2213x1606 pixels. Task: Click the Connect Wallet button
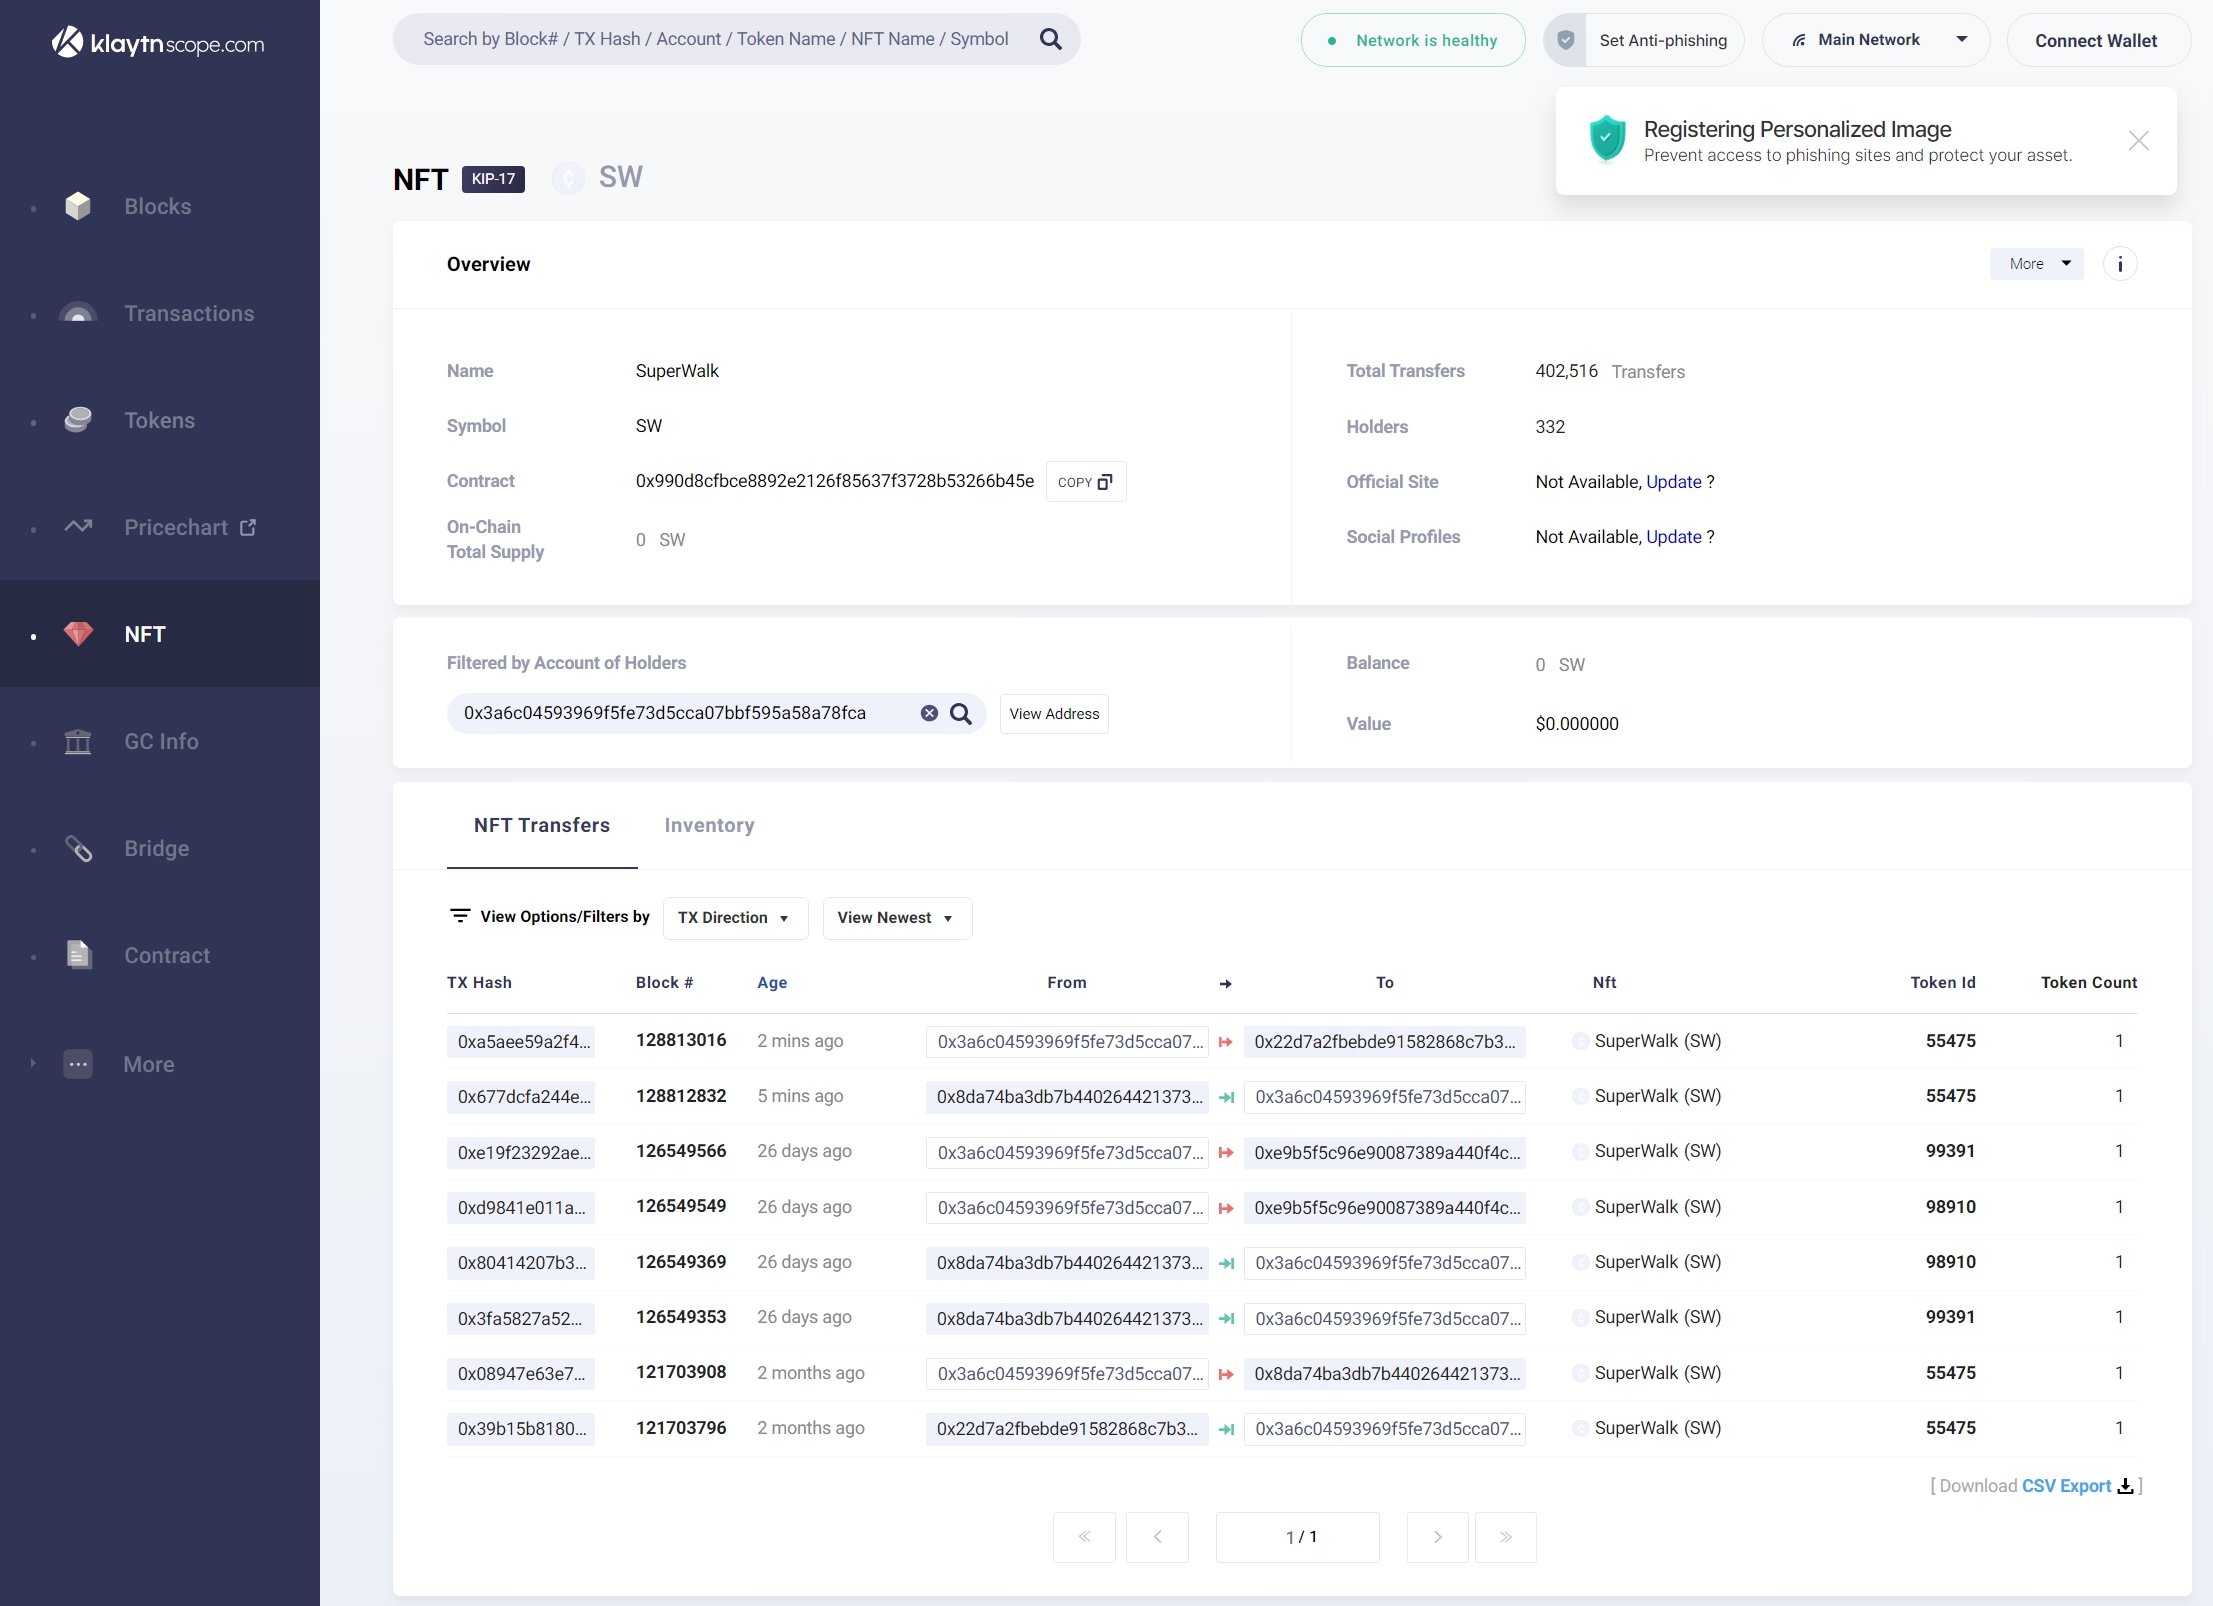coord(2096,40)
